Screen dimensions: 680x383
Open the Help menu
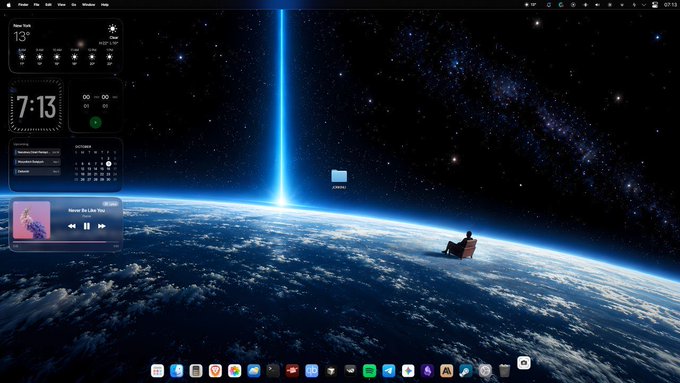105,5
